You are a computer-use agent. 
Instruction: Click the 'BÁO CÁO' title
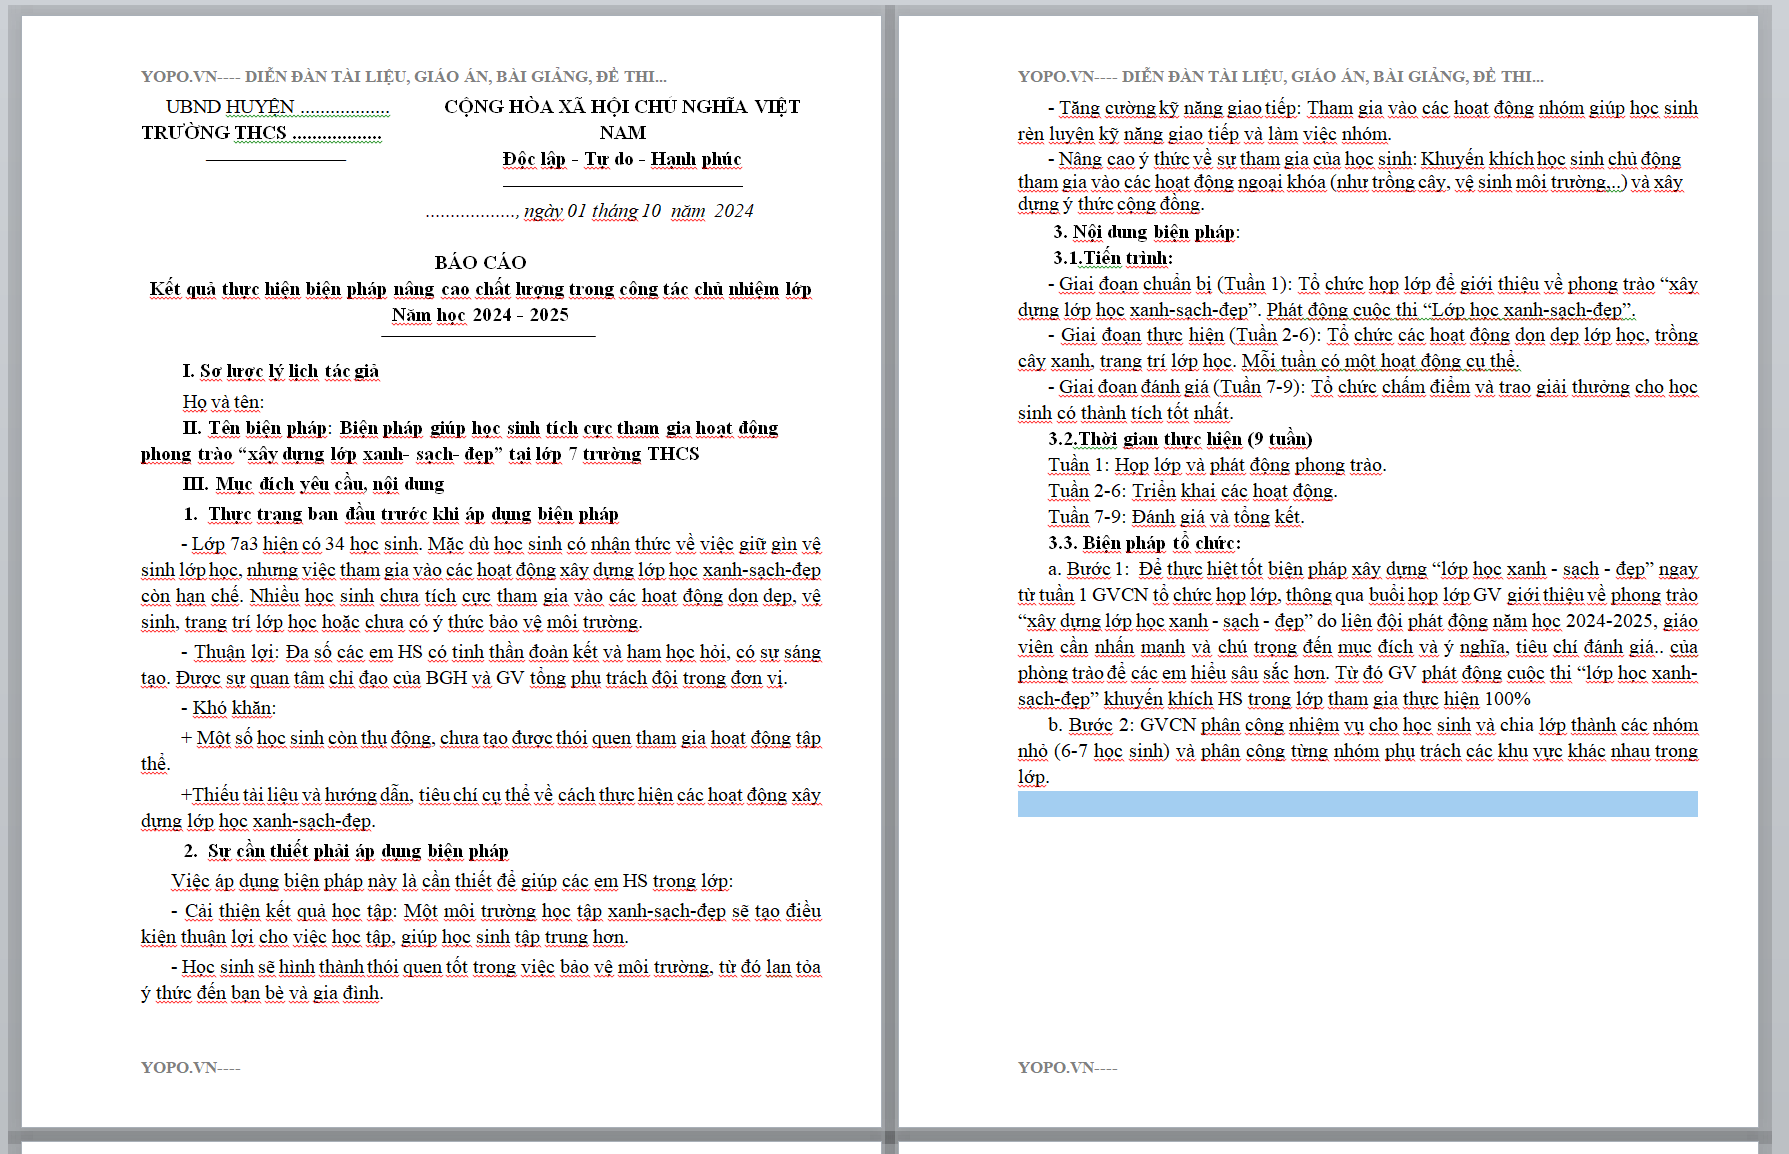480,263
